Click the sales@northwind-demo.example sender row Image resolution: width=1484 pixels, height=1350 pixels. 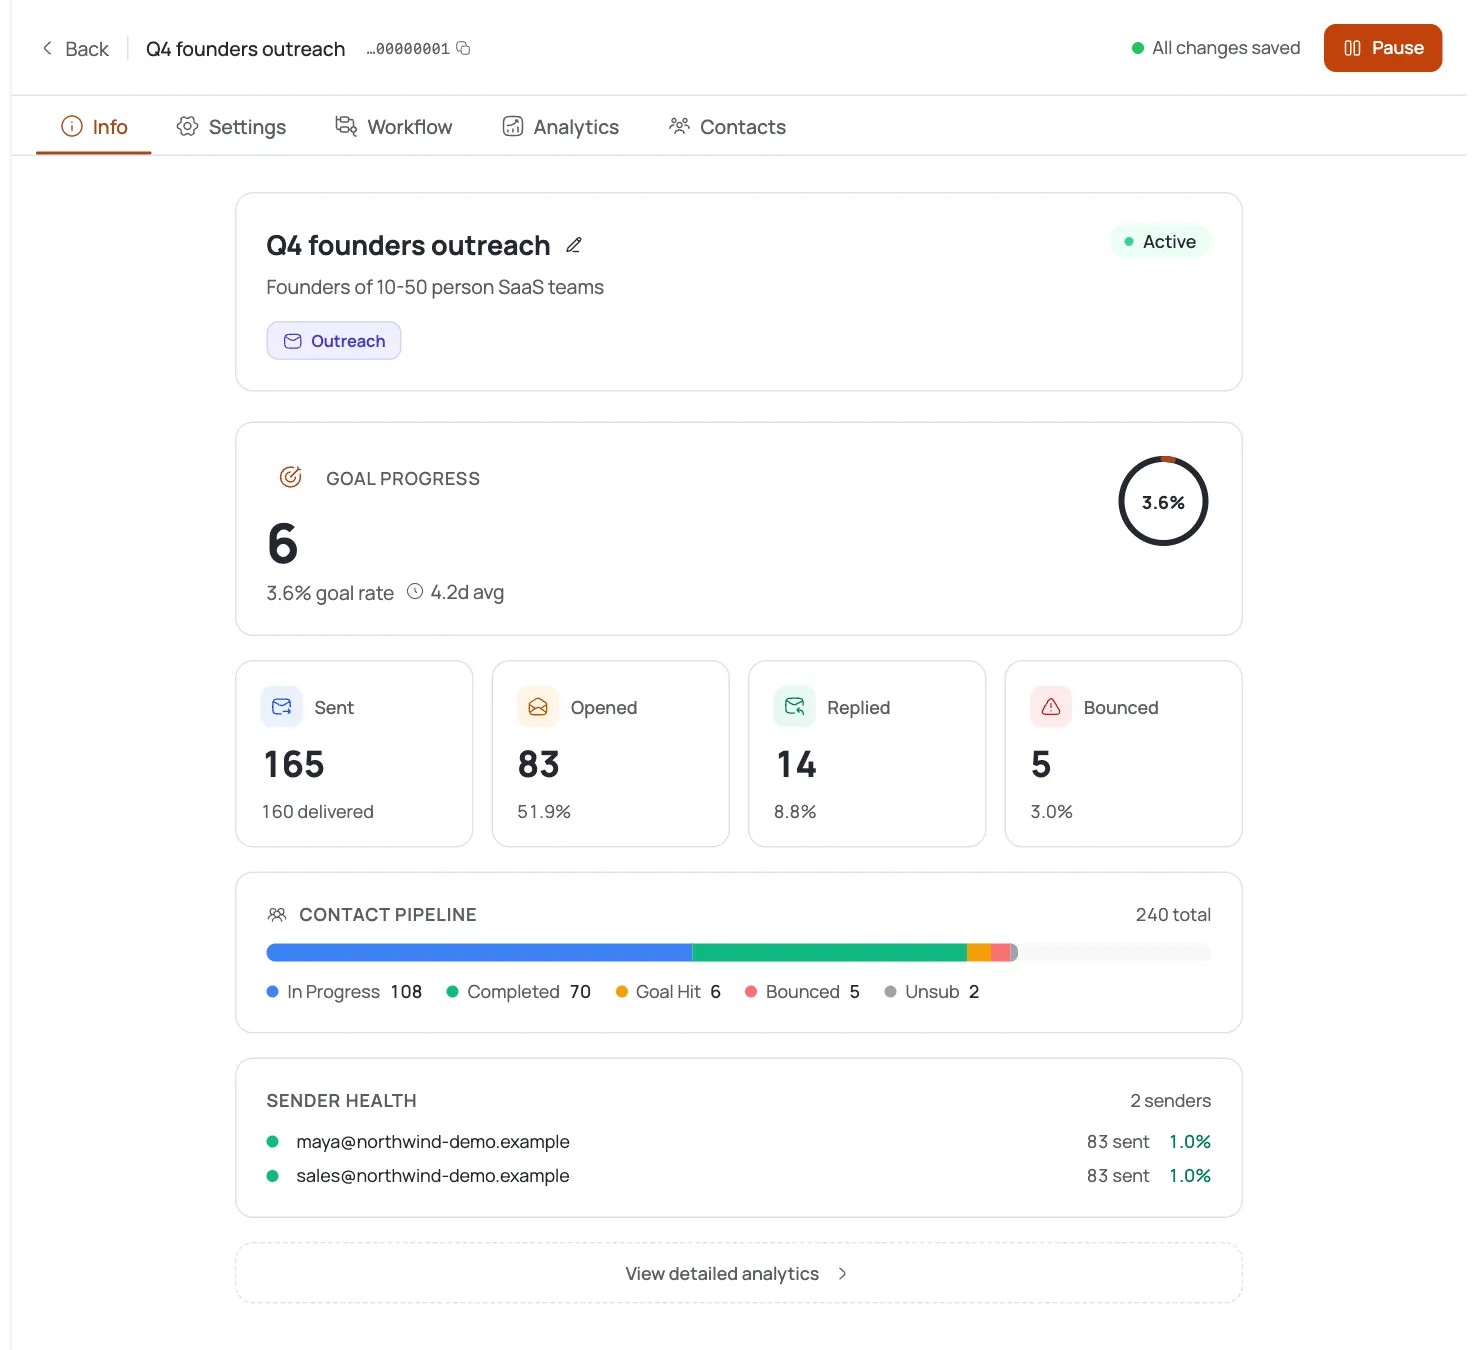(739, 1175)
